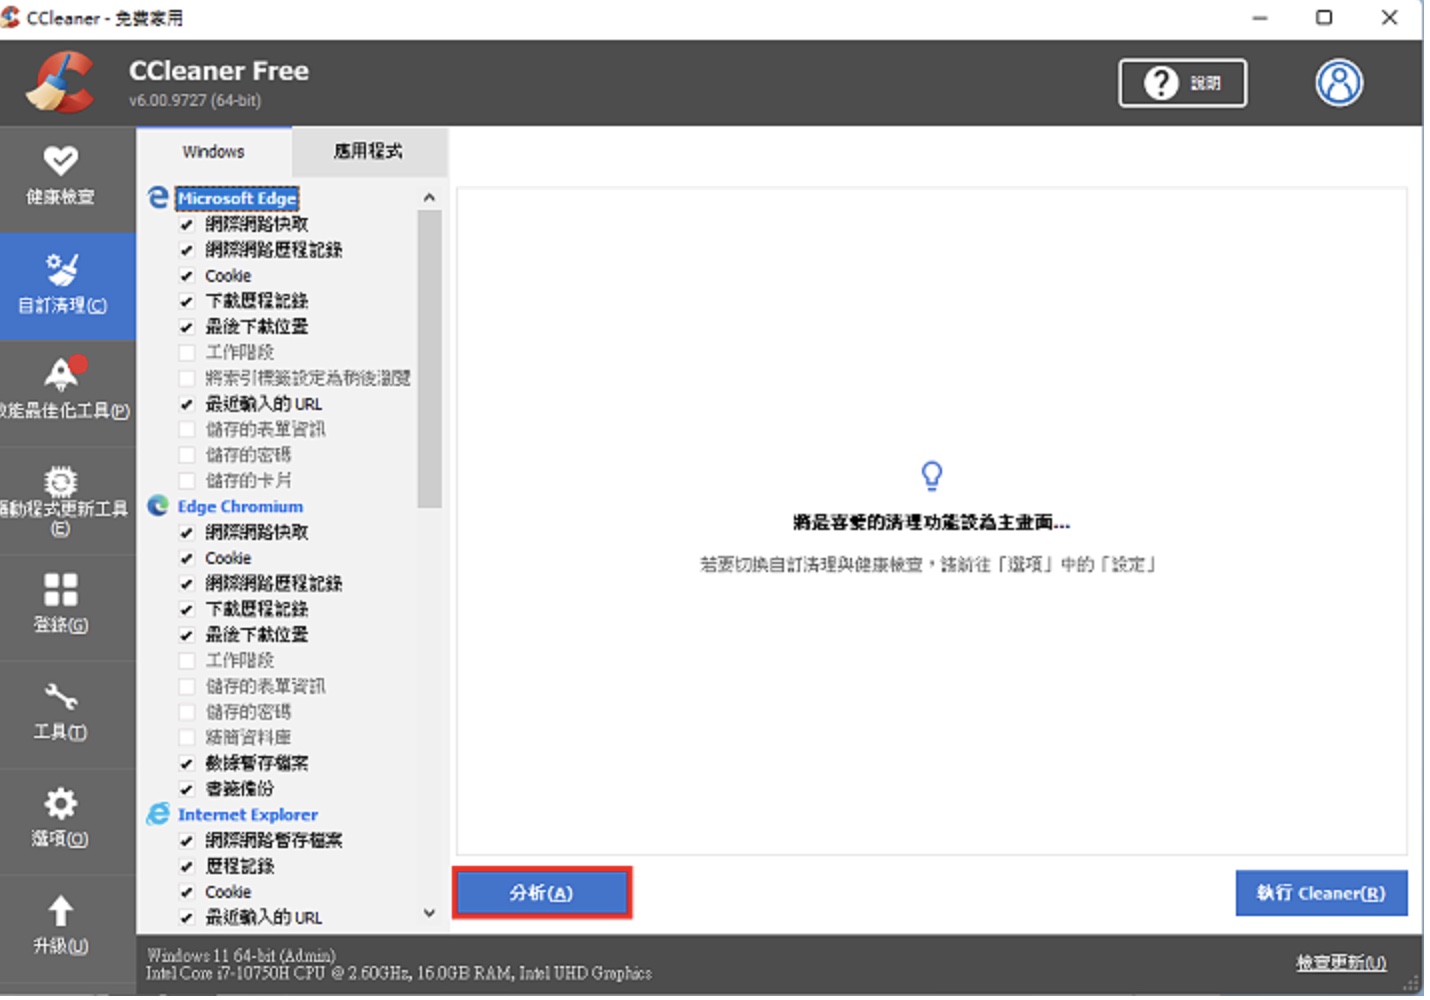Maximize the CCleaner window
Screen dimensions: 1430x1000
(1324, 17)
